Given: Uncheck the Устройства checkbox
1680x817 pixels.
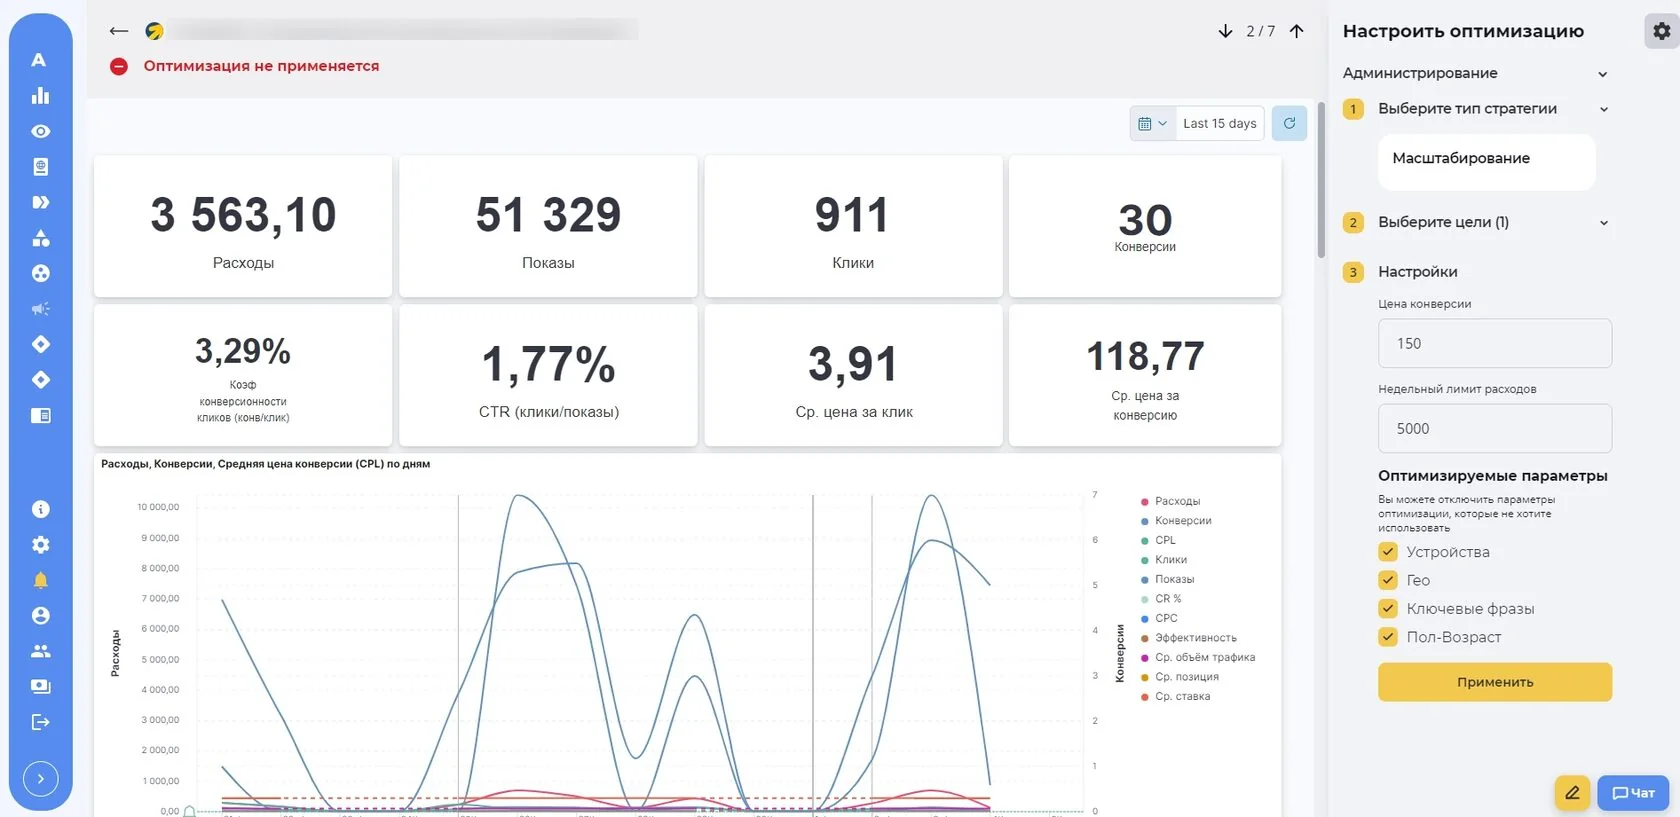Looking at the screenshot, I should tap(1388, 552).
